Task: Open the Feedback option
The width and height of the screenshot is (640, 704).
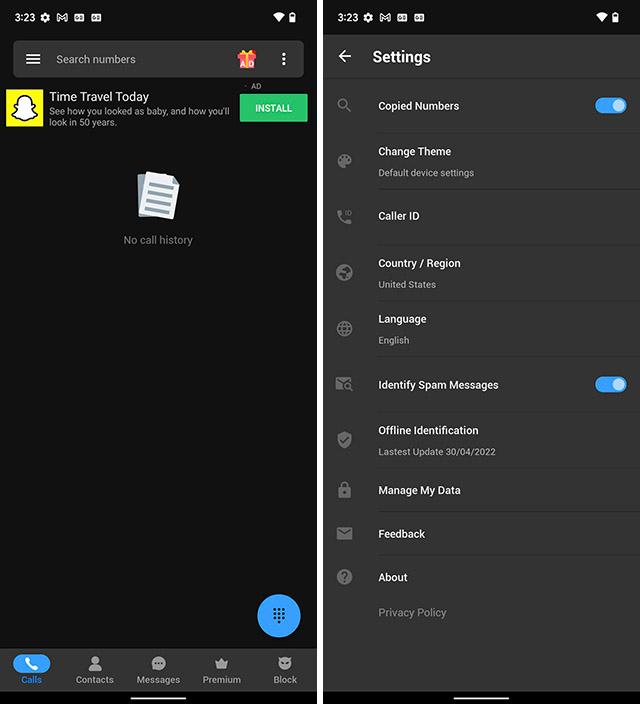Action: 481,533
